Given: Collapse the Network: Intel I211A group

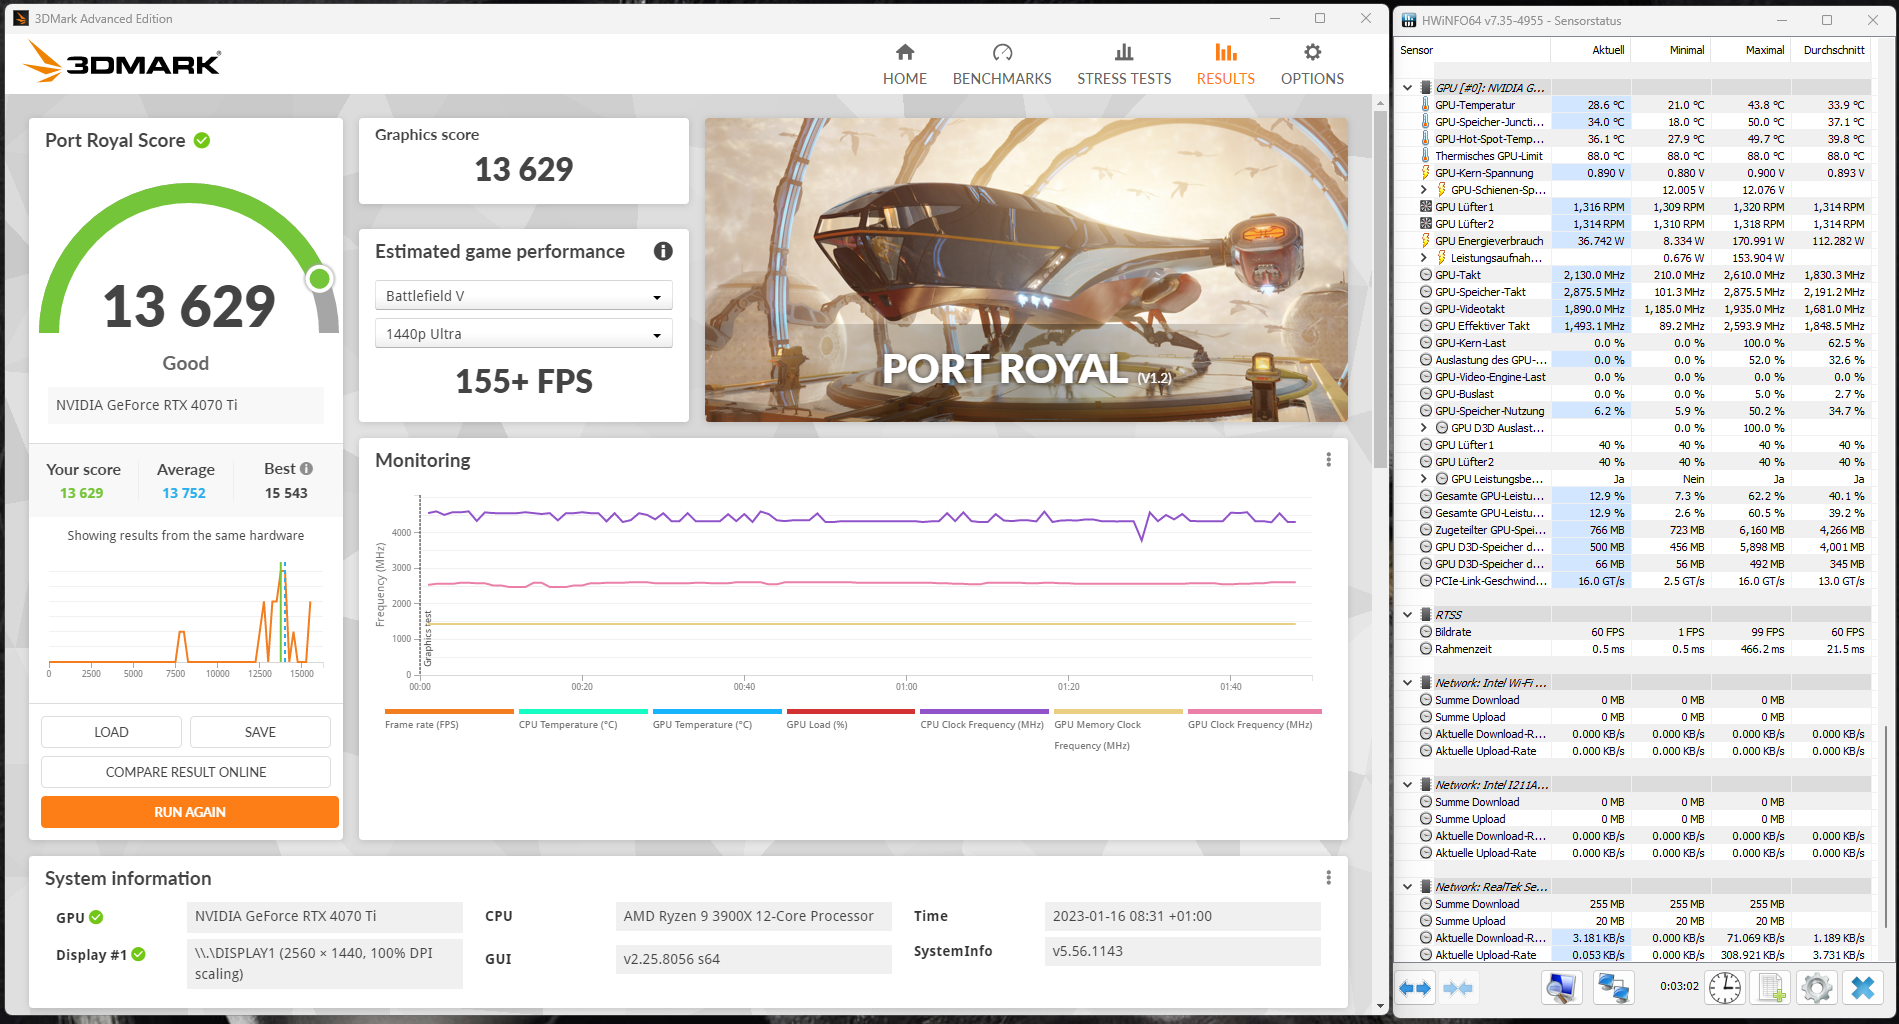Looking at the screenshot, I should coord(1408,785).
